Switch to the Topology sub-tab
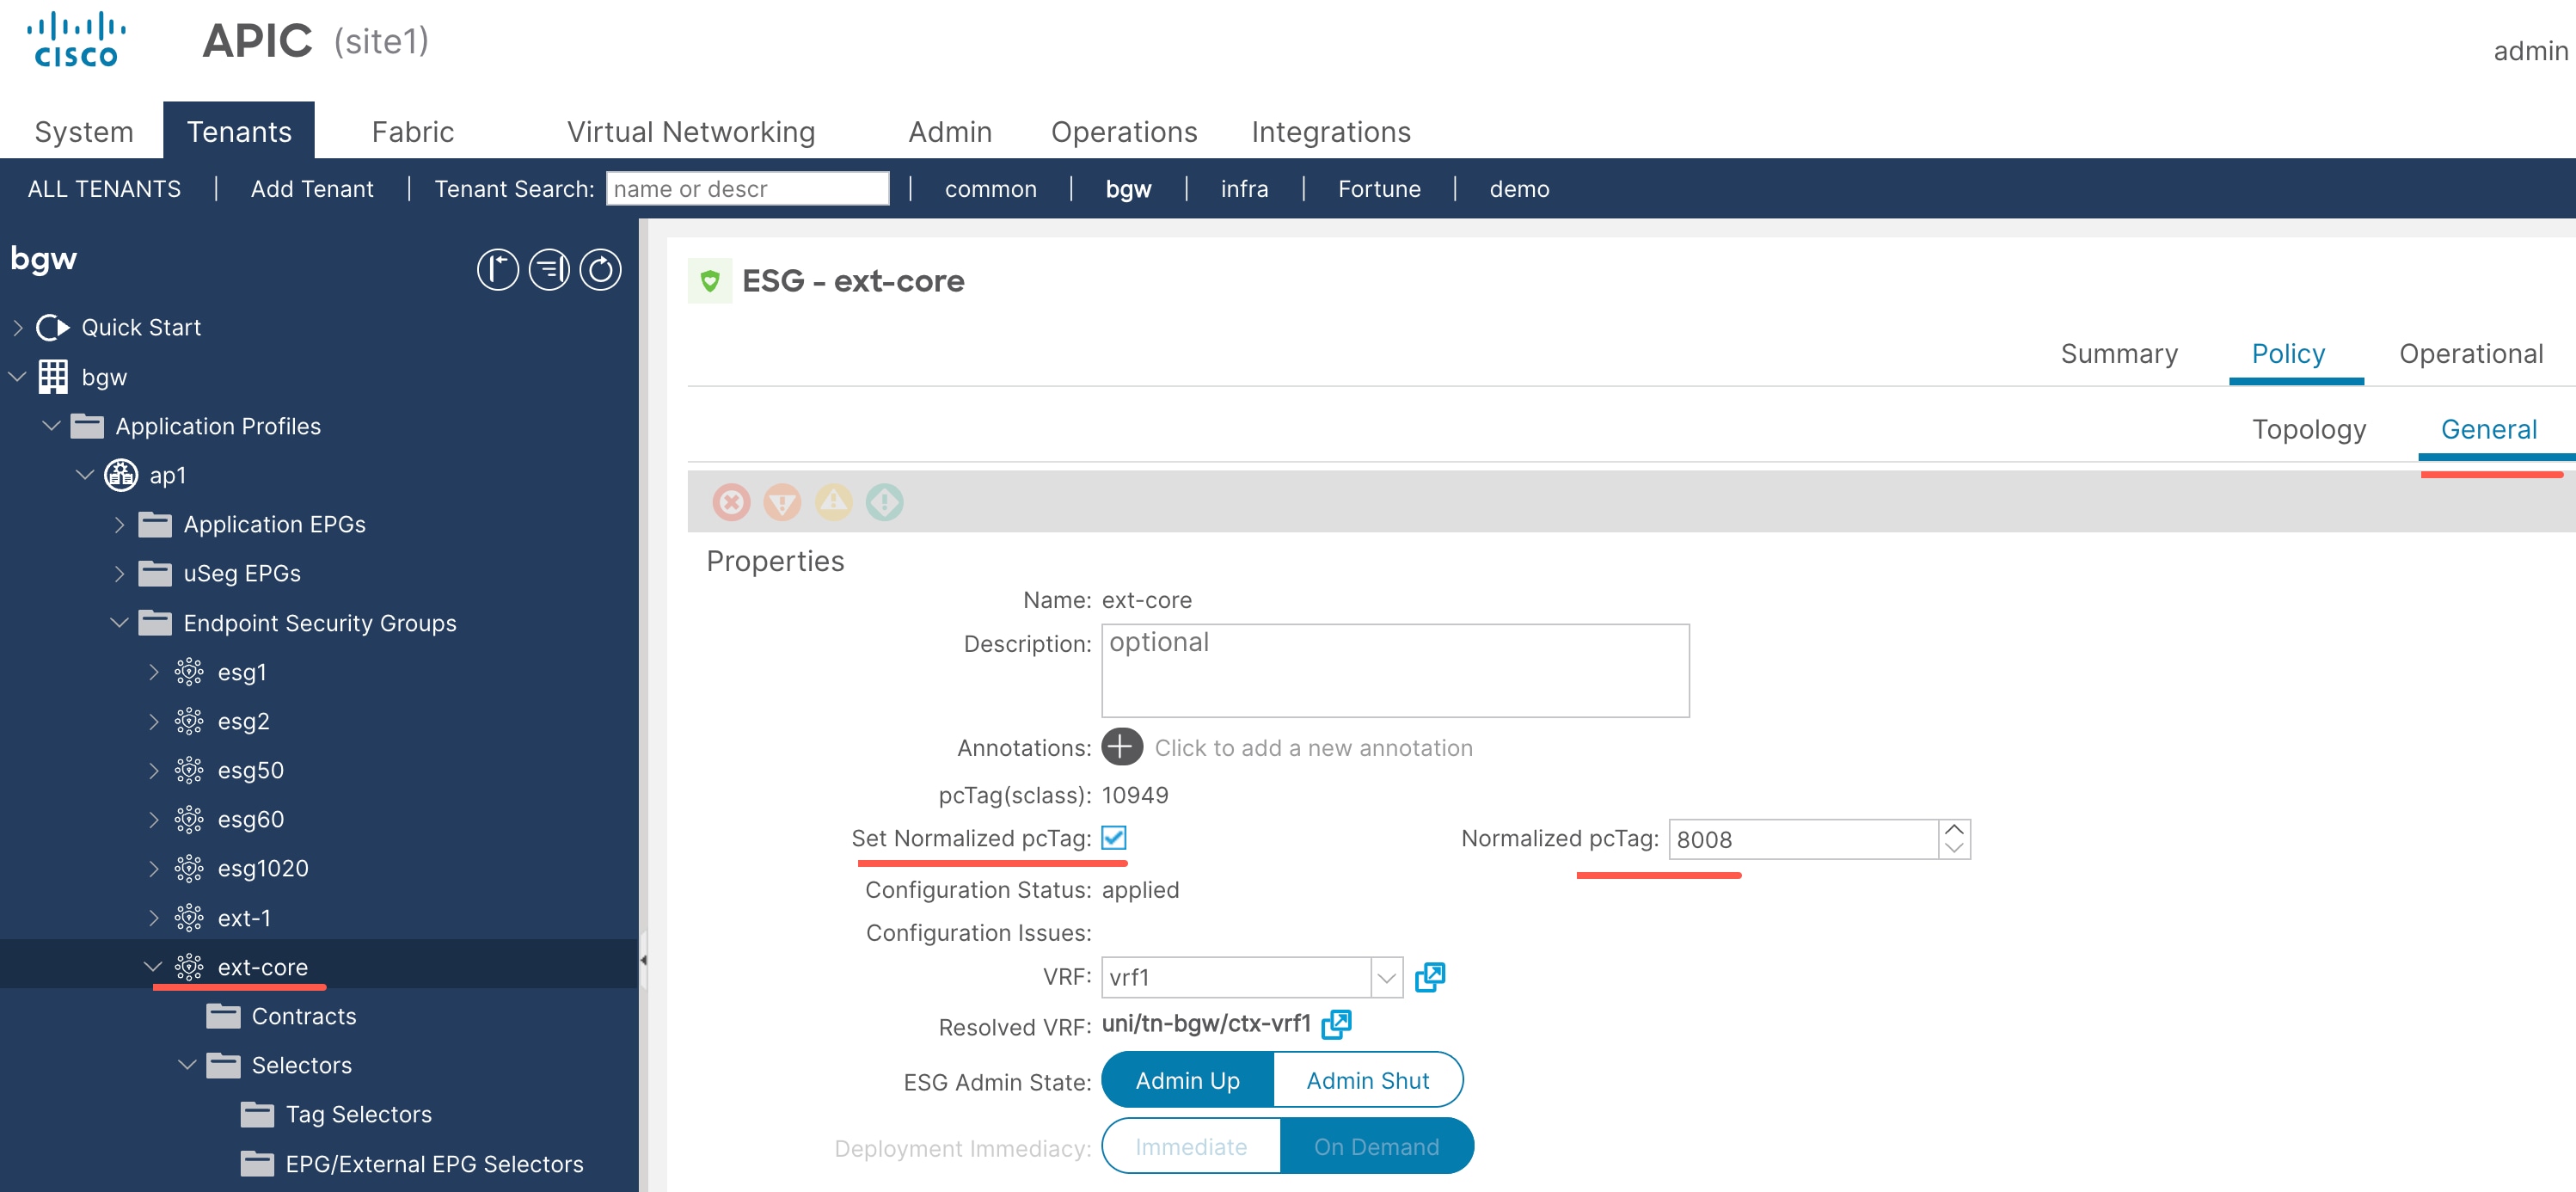The image size is (2576, 1192). pyautogui.click(x=2309, y=430)
